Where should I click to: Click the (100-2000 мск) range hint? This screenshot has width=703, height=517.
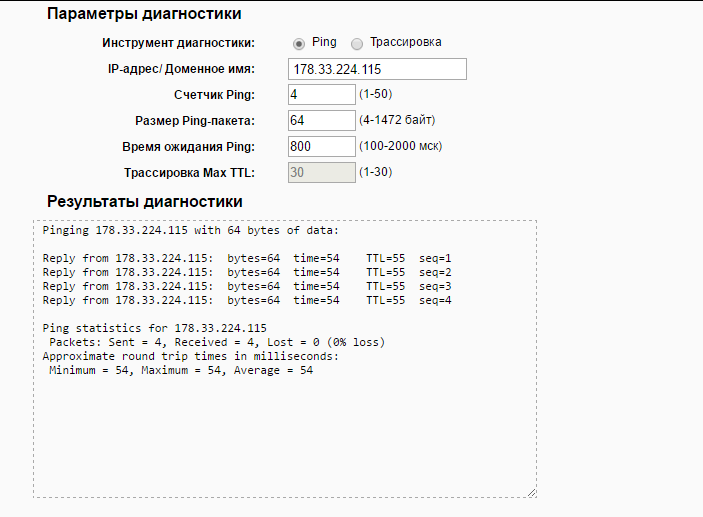tap(400, 146)
